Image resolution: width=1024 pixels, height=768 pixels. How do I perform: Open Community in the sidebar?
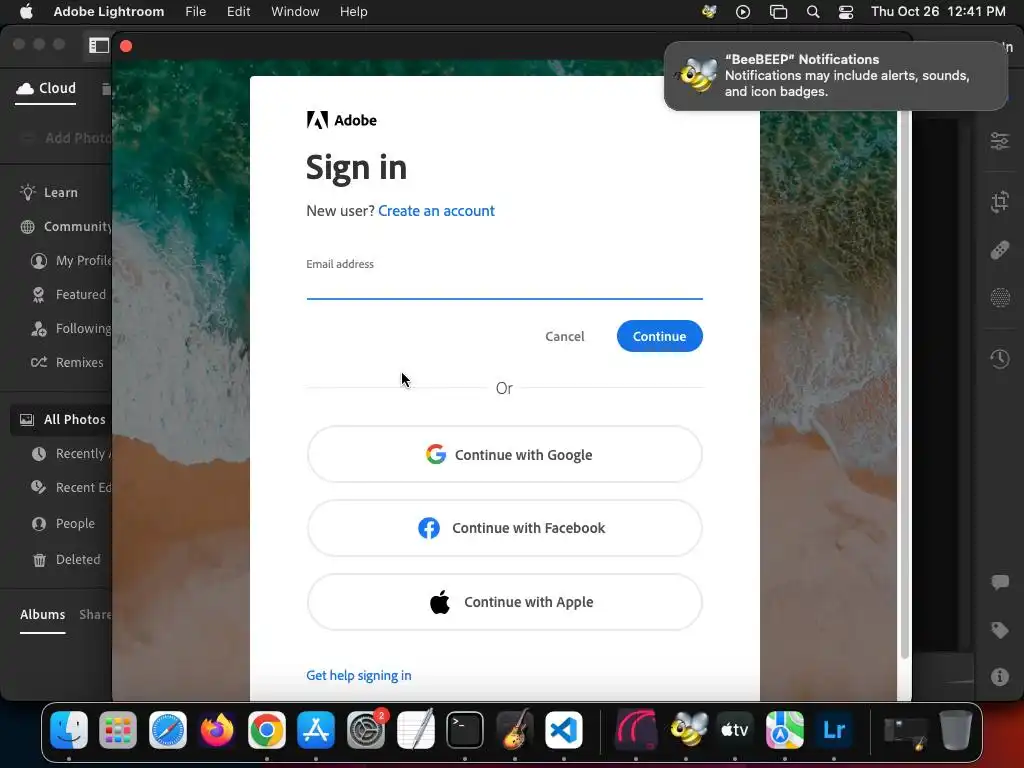click(65, 227)
